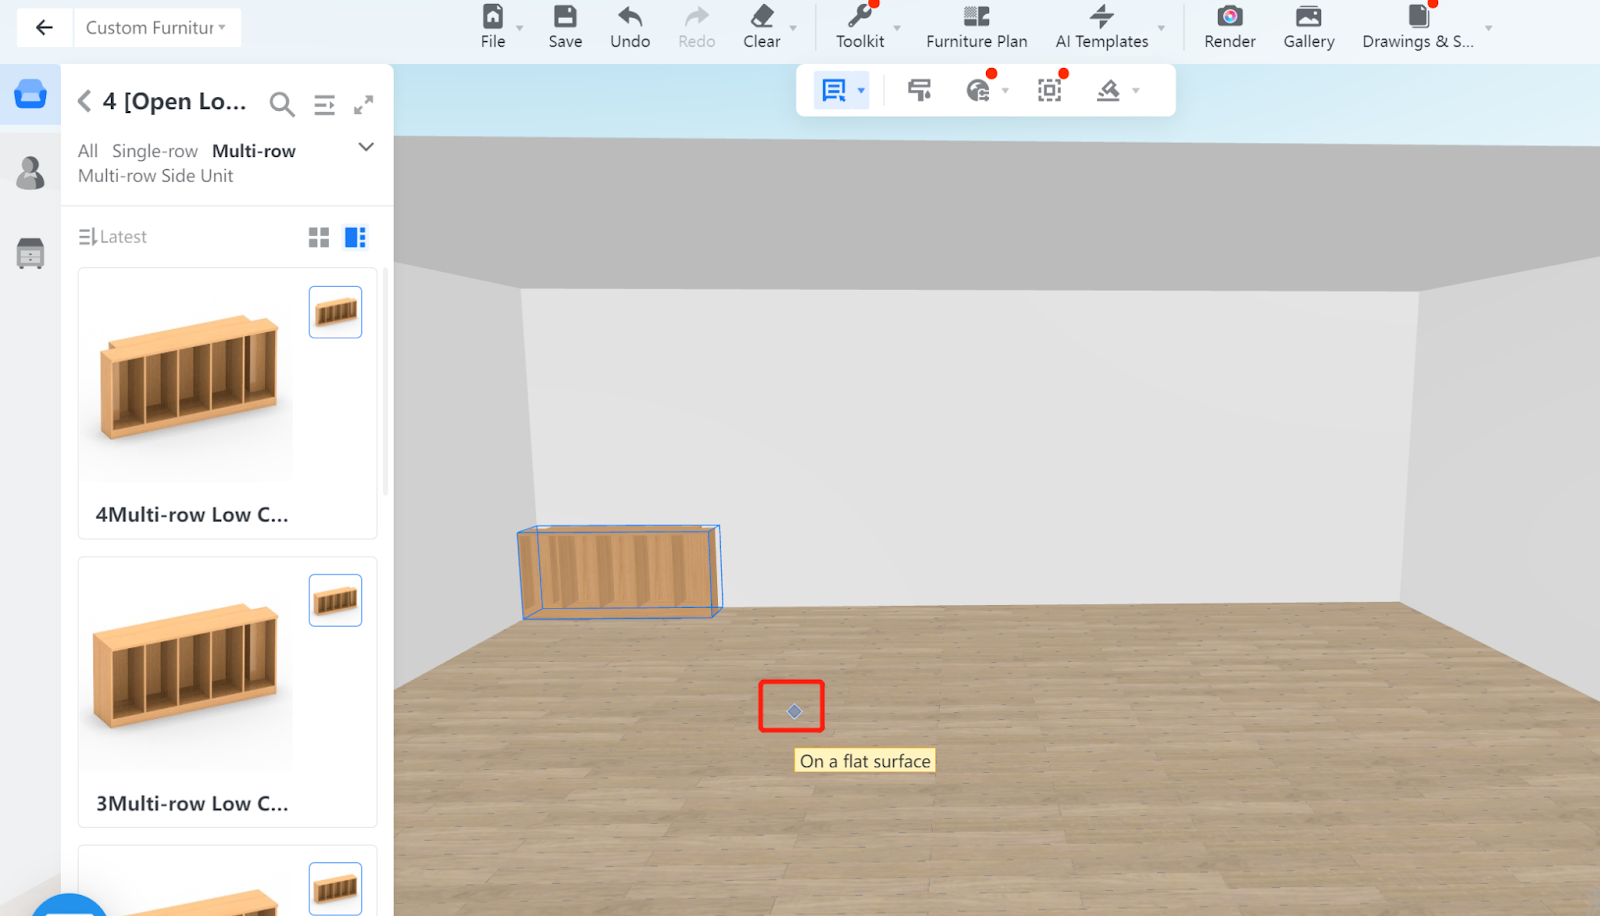Expand the catalog panel to full size
1600x916 pixels.
(364, 104)
